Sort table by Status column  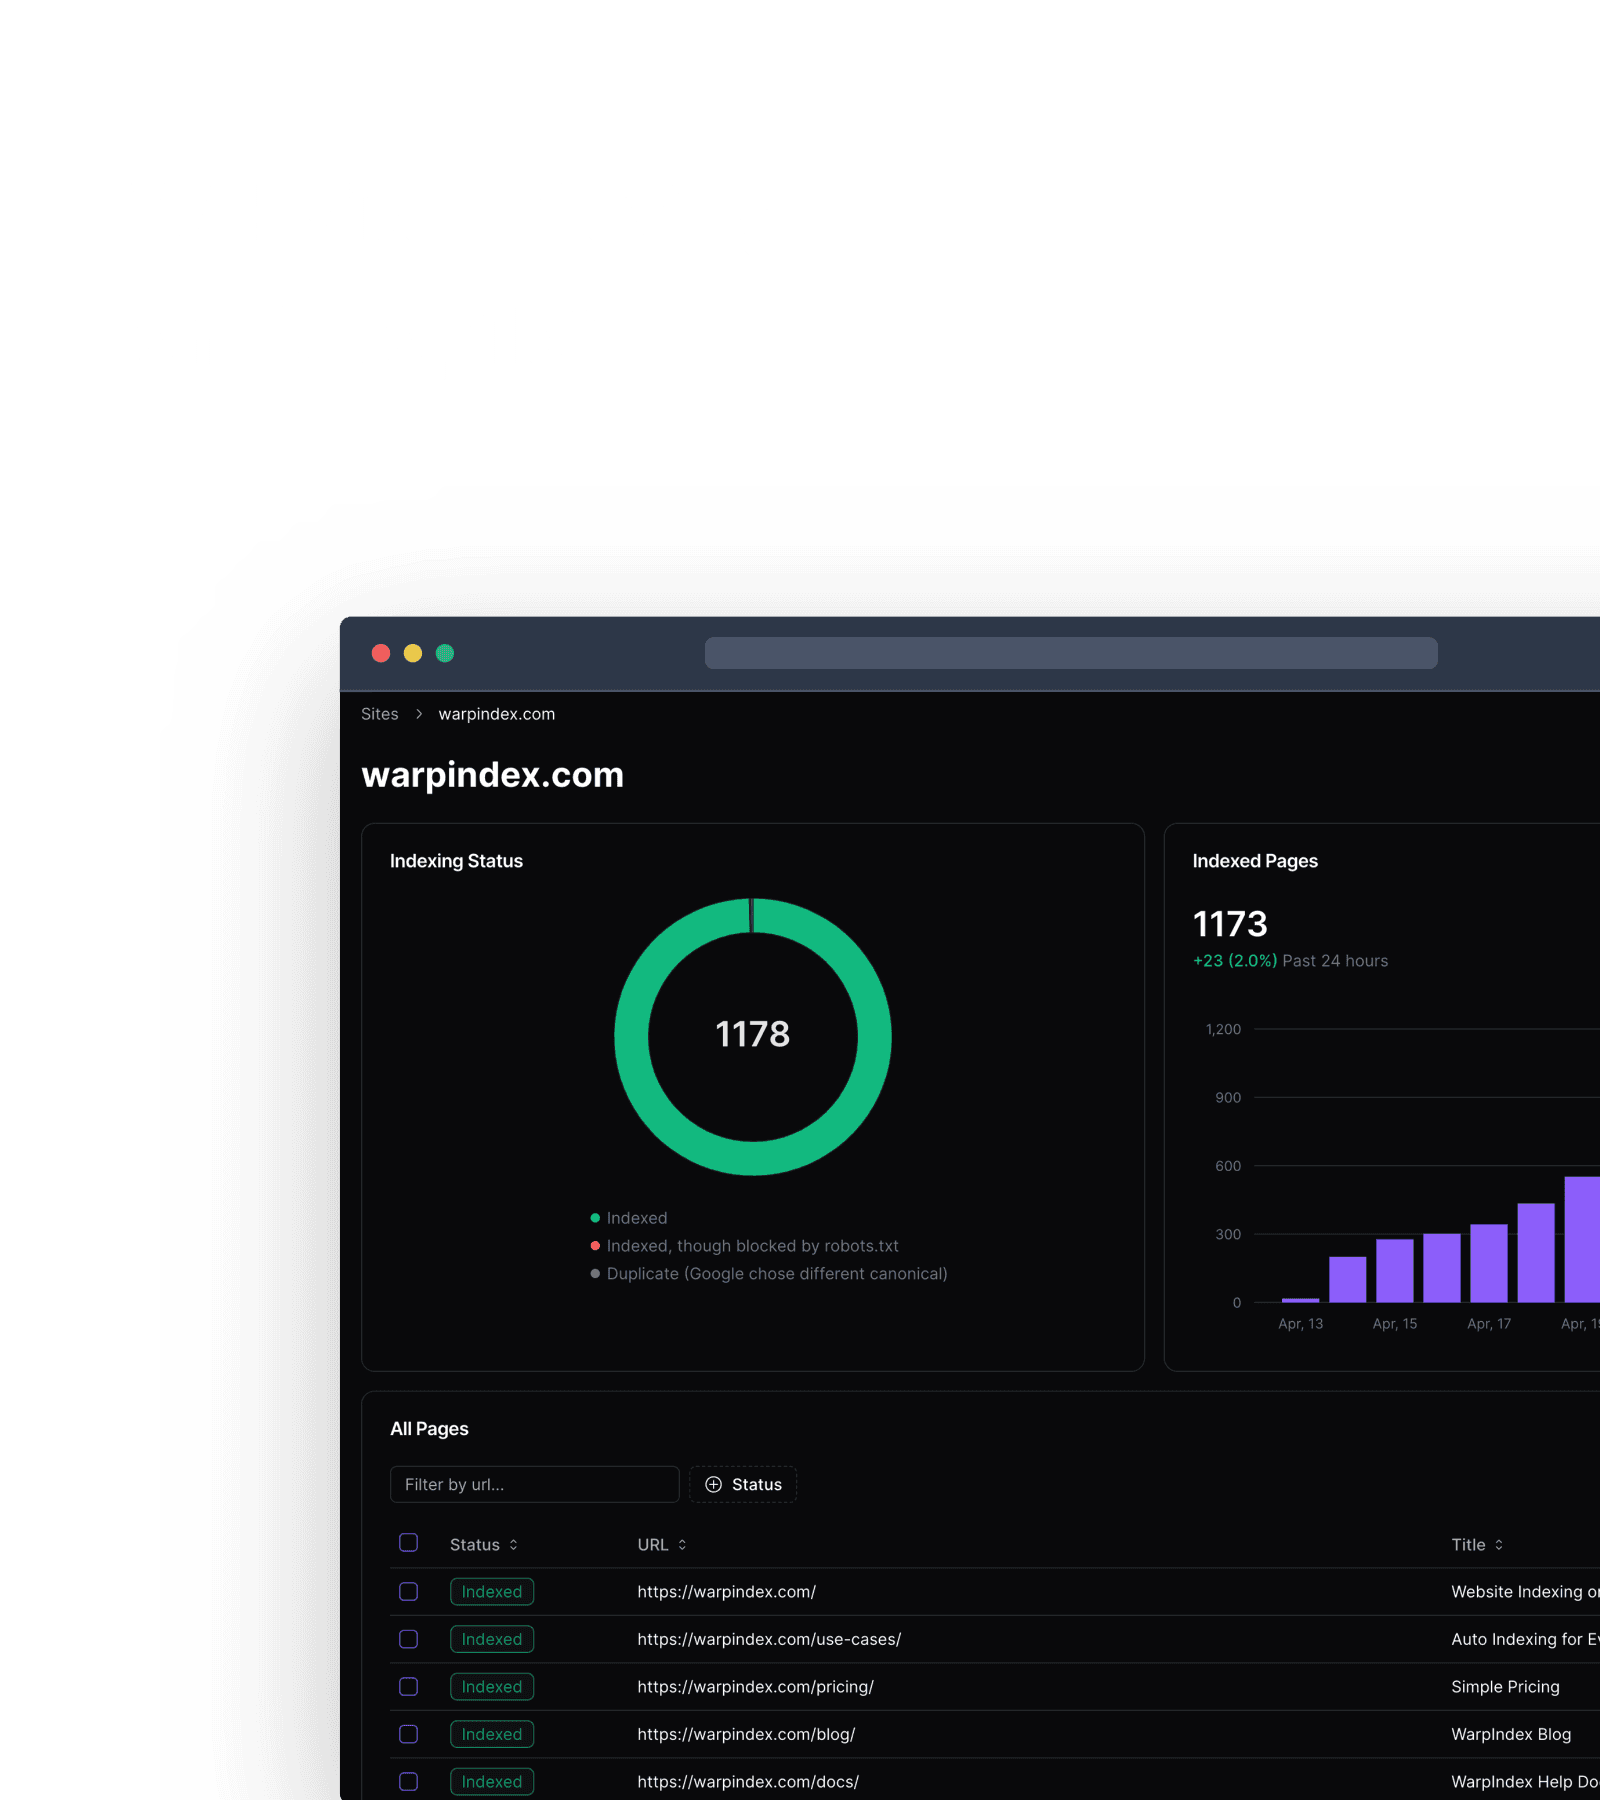[484, 1545]
